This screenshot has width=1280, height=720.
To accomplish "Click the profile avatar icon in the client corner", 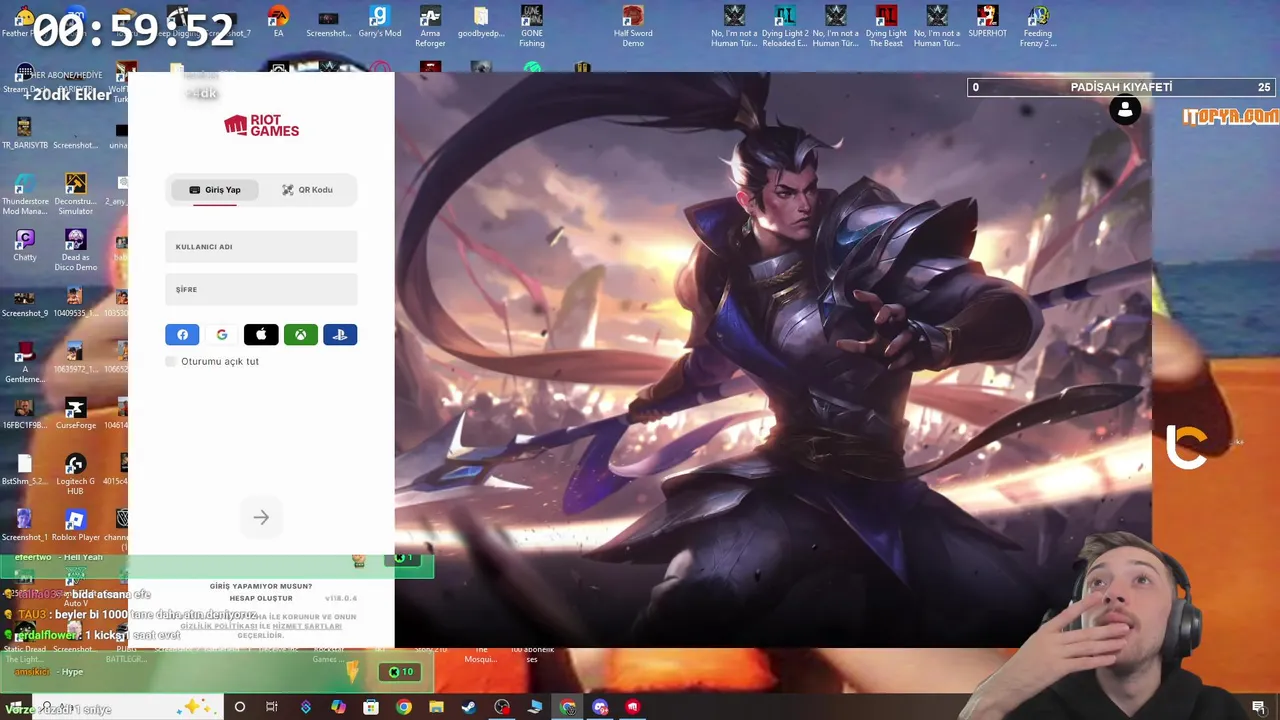I will click(x=1125, y=110).
